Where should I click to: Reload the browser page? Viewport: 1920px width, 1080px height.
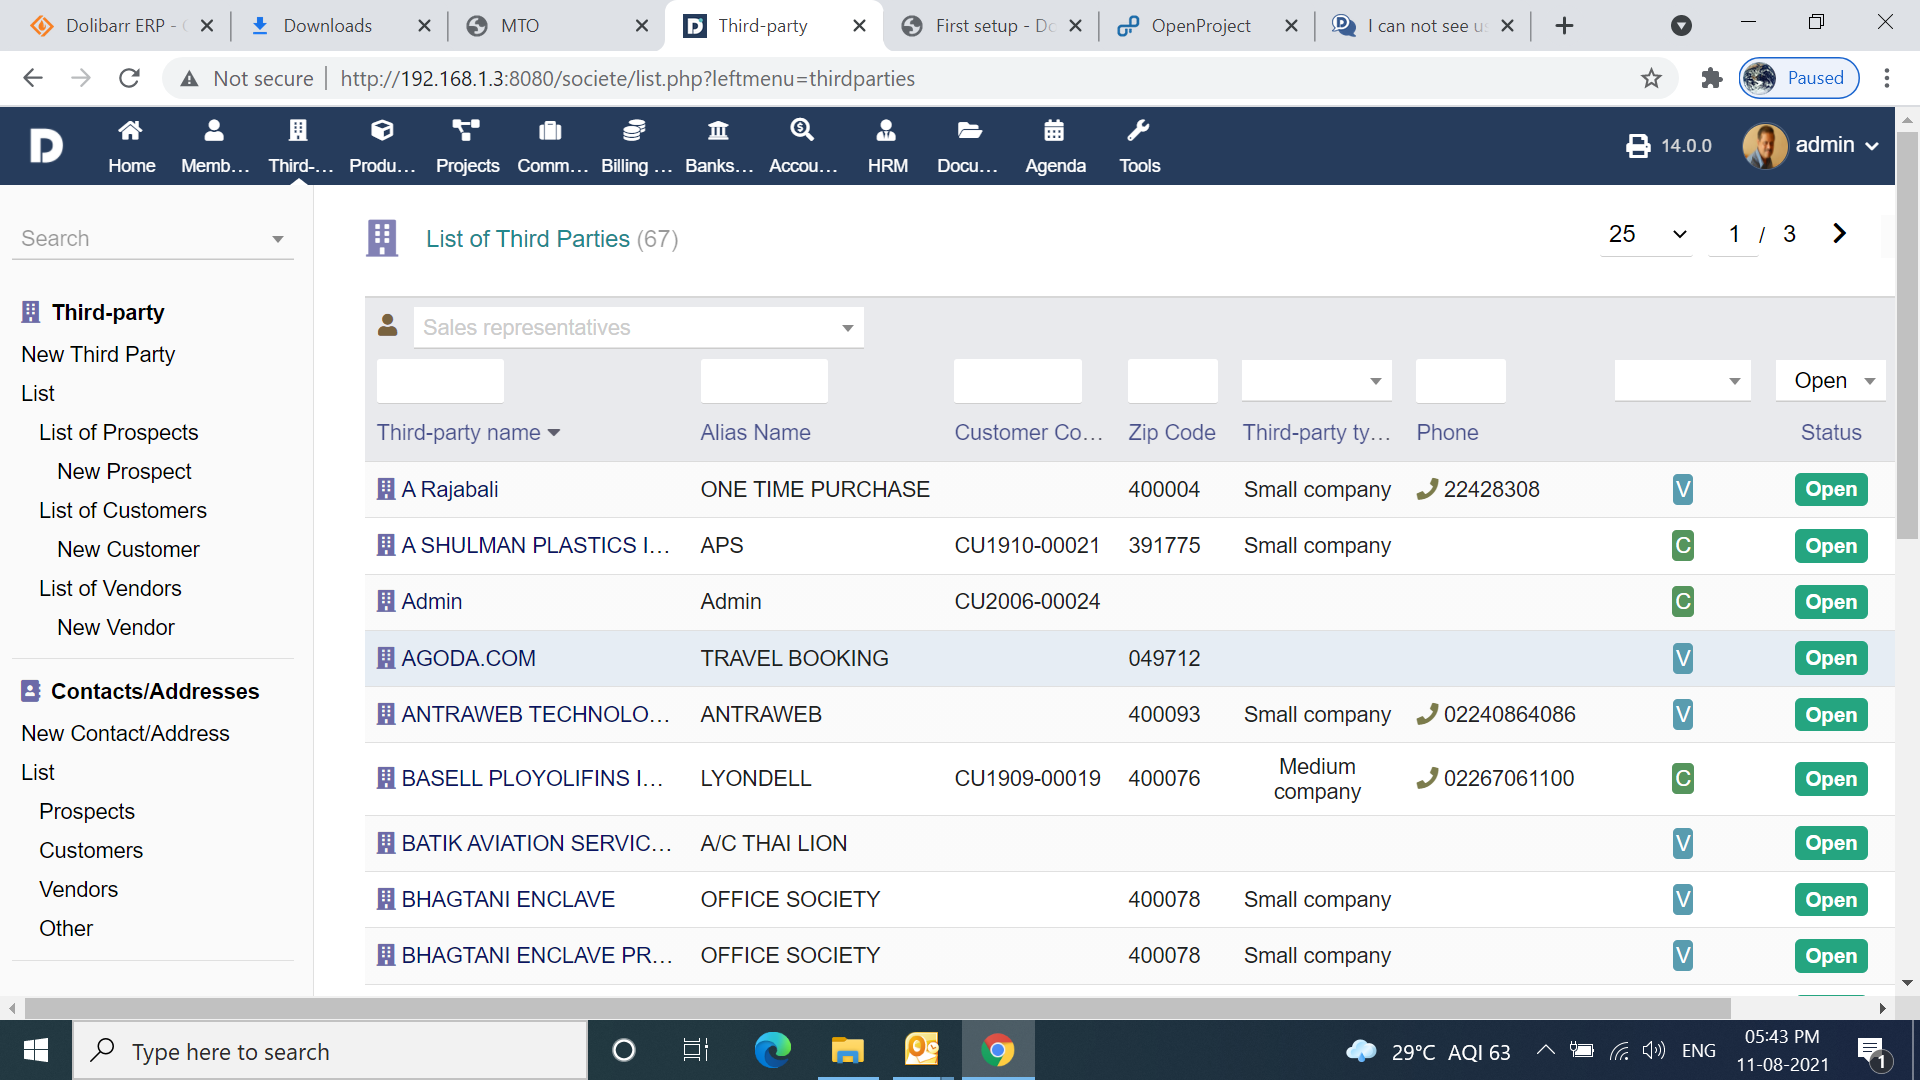(129, 78)
